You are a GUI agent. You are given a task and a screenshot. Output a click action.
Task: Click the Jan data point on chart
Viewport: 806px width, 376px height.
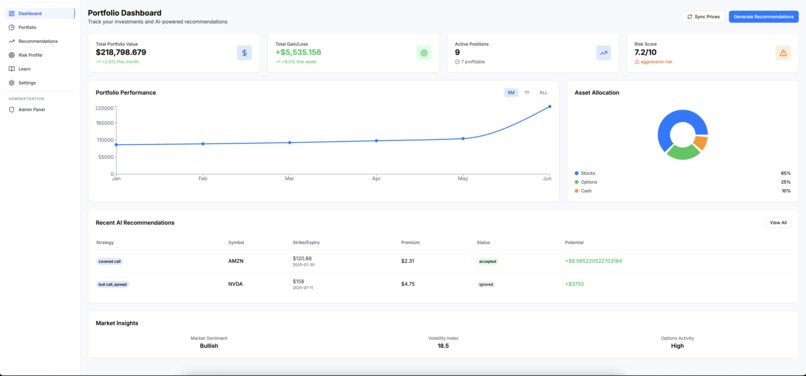(x=116, y=145)
